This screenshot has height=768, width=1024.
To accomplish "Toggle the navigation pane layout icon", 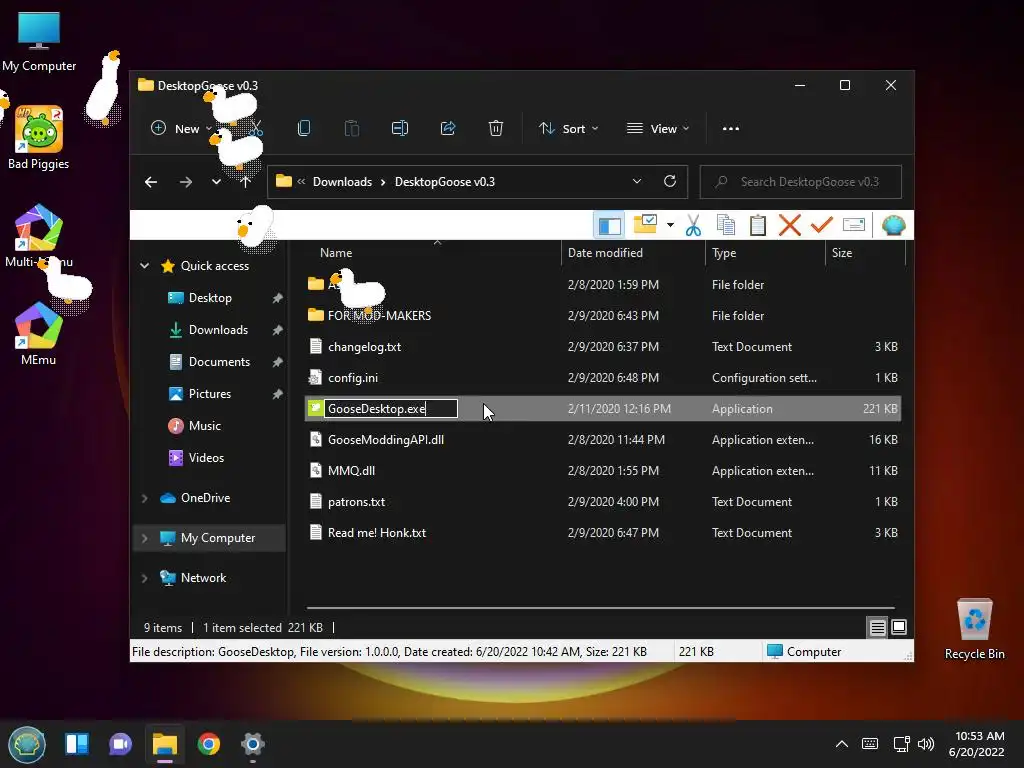I will [x=609, y=225].
